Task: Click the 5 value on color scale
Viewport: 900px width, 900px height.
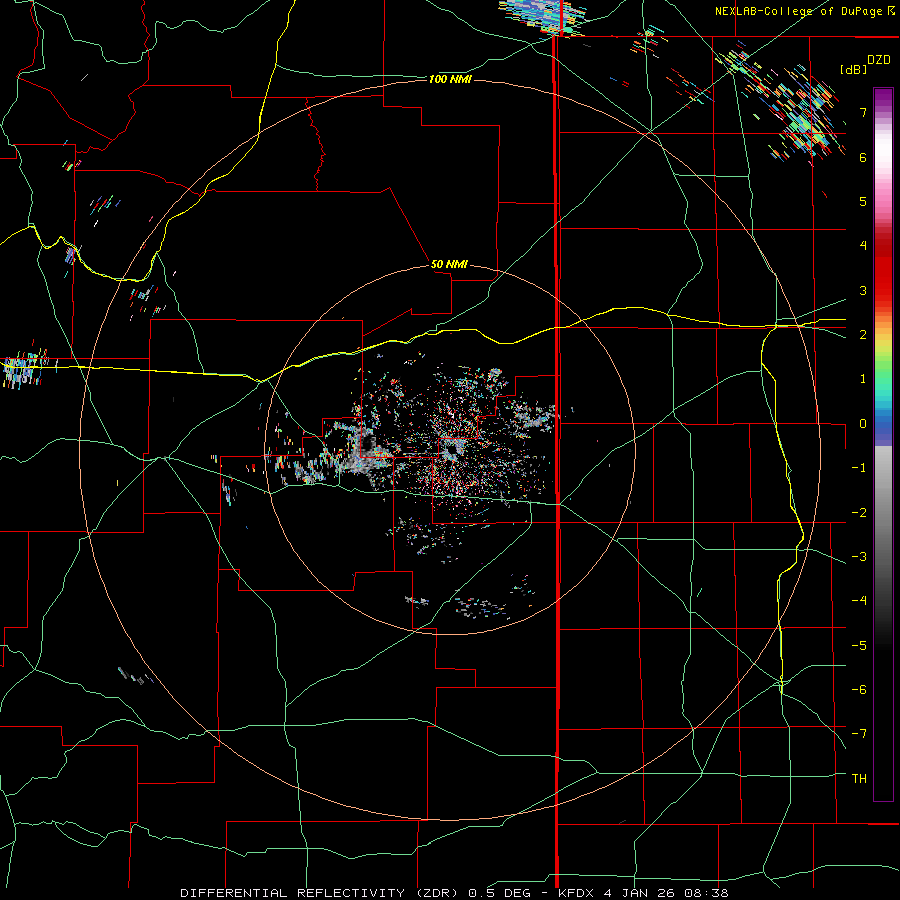Action: point(863,201)
